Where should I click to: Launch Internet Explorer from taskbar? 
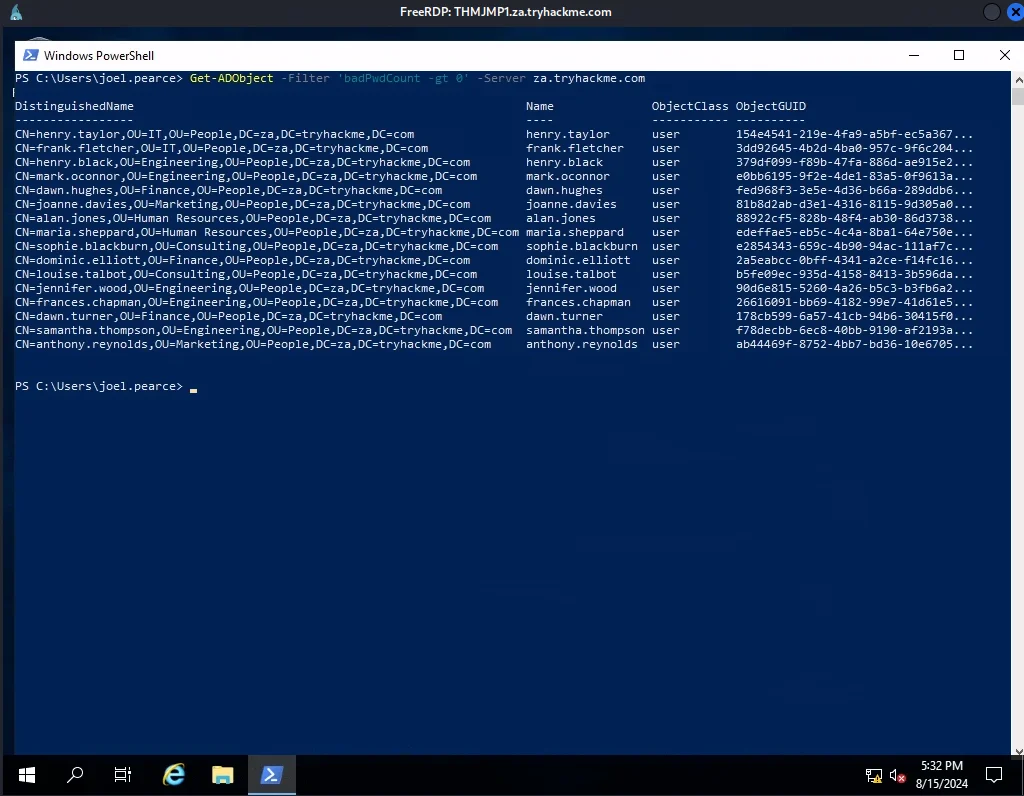(x=174, y=775)
